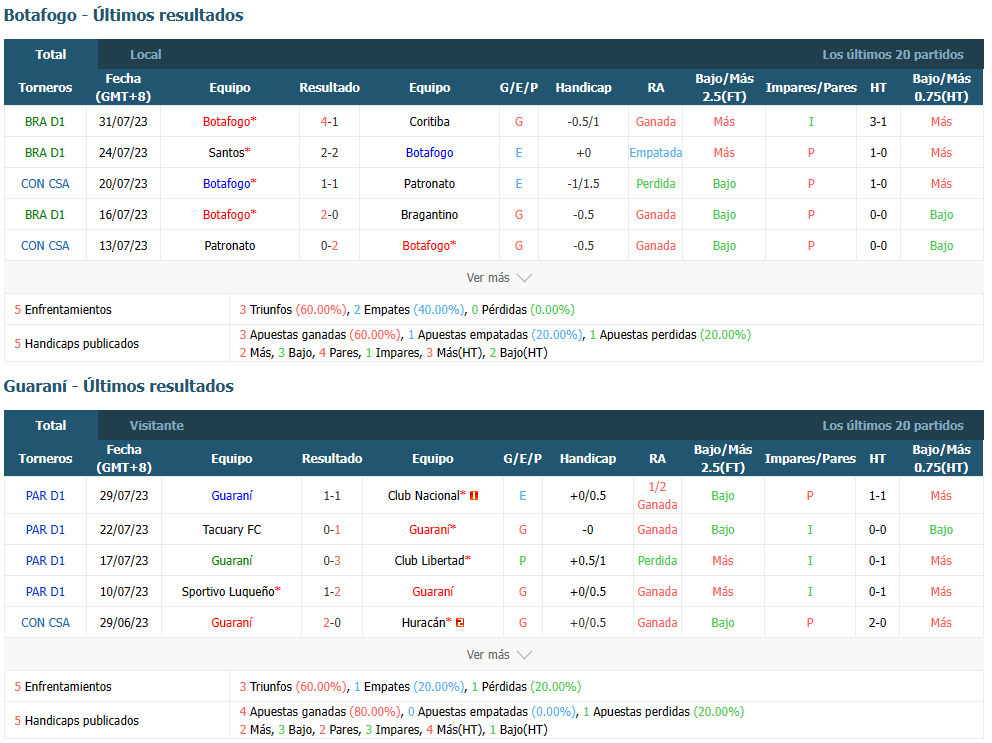This screenshot has height=743, width=992.
Task: Click CON CSA tournament in 20/07/23 row
Action: point(45,184)
